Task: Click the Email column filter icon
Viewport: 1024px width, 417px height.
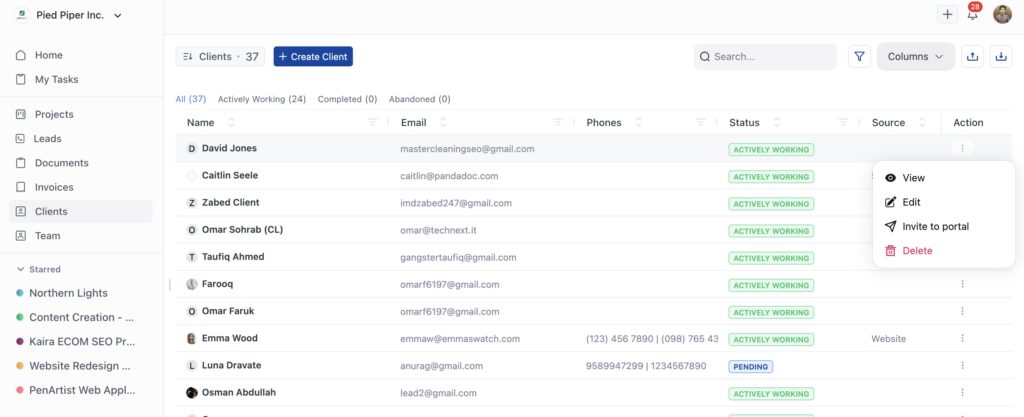Action: pyautogui.click(x=558, y=123)
